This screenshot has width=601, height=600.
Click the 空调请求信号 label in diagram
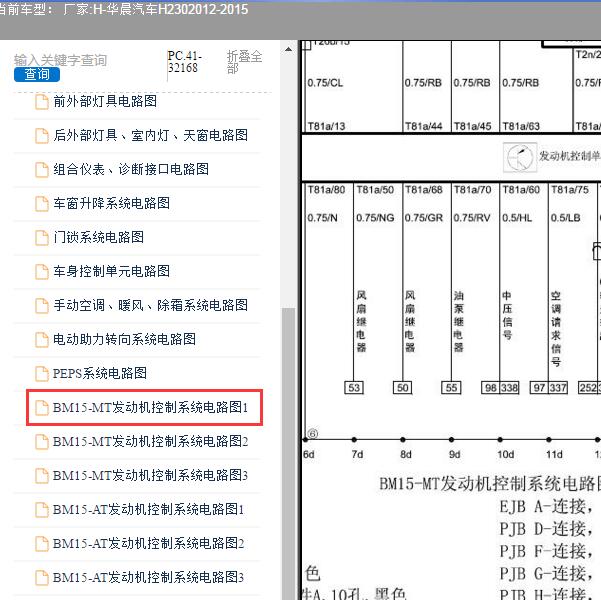click(556, 329)
